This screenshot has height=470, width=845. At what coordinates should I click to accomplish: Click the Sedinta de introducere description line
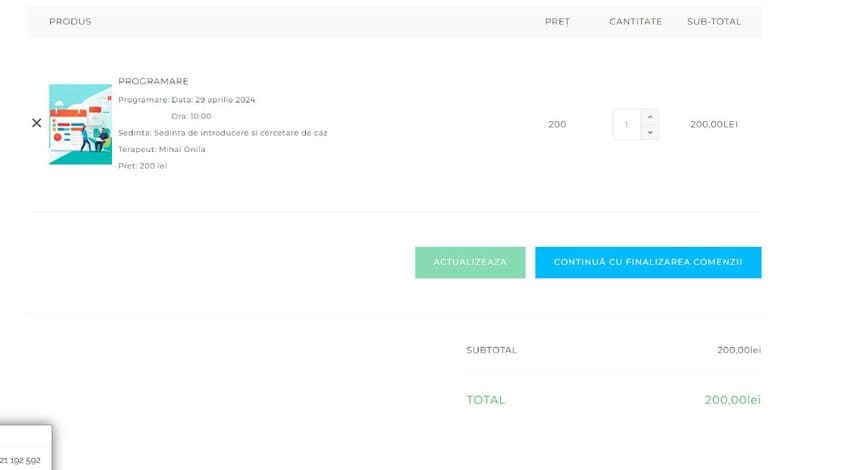tap(222, 132)
